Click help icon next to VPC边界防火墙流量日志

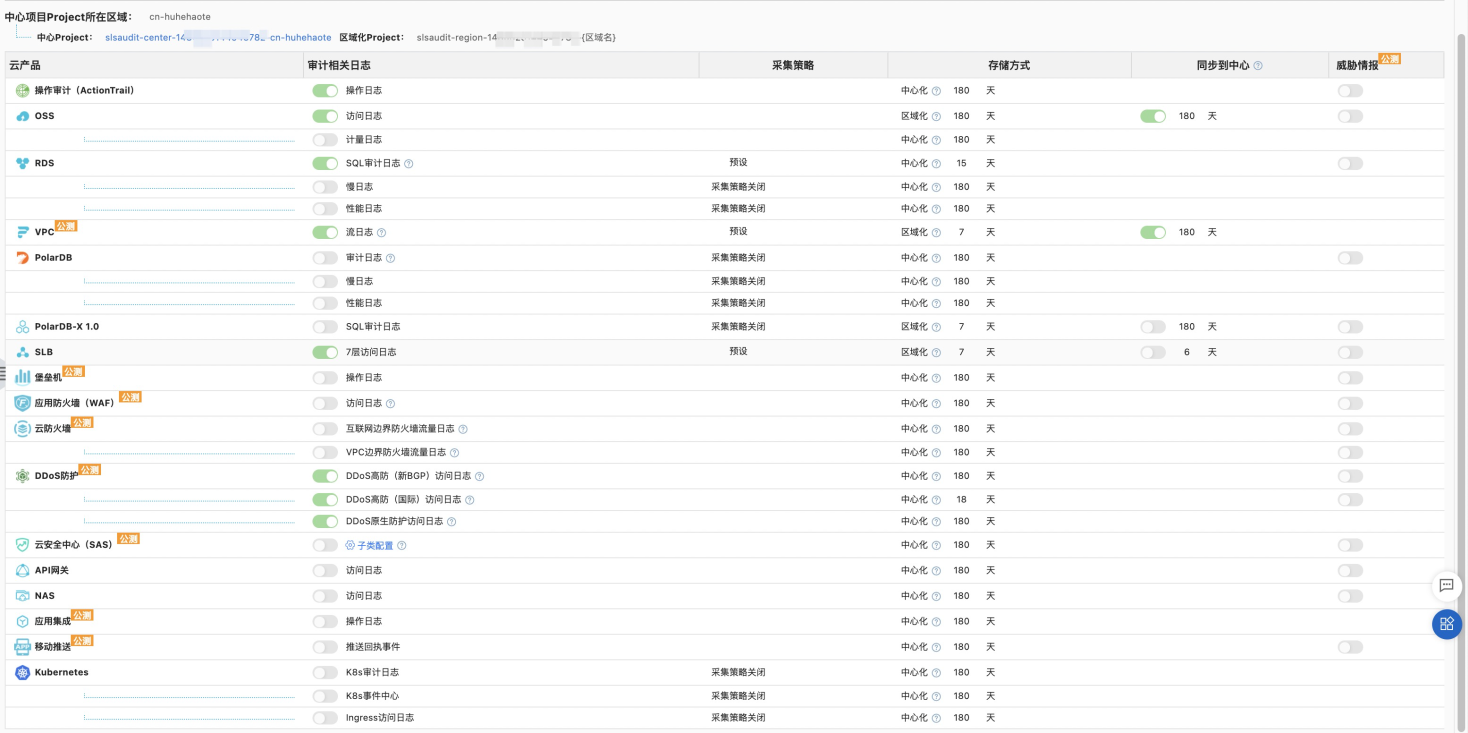point(455,453)
